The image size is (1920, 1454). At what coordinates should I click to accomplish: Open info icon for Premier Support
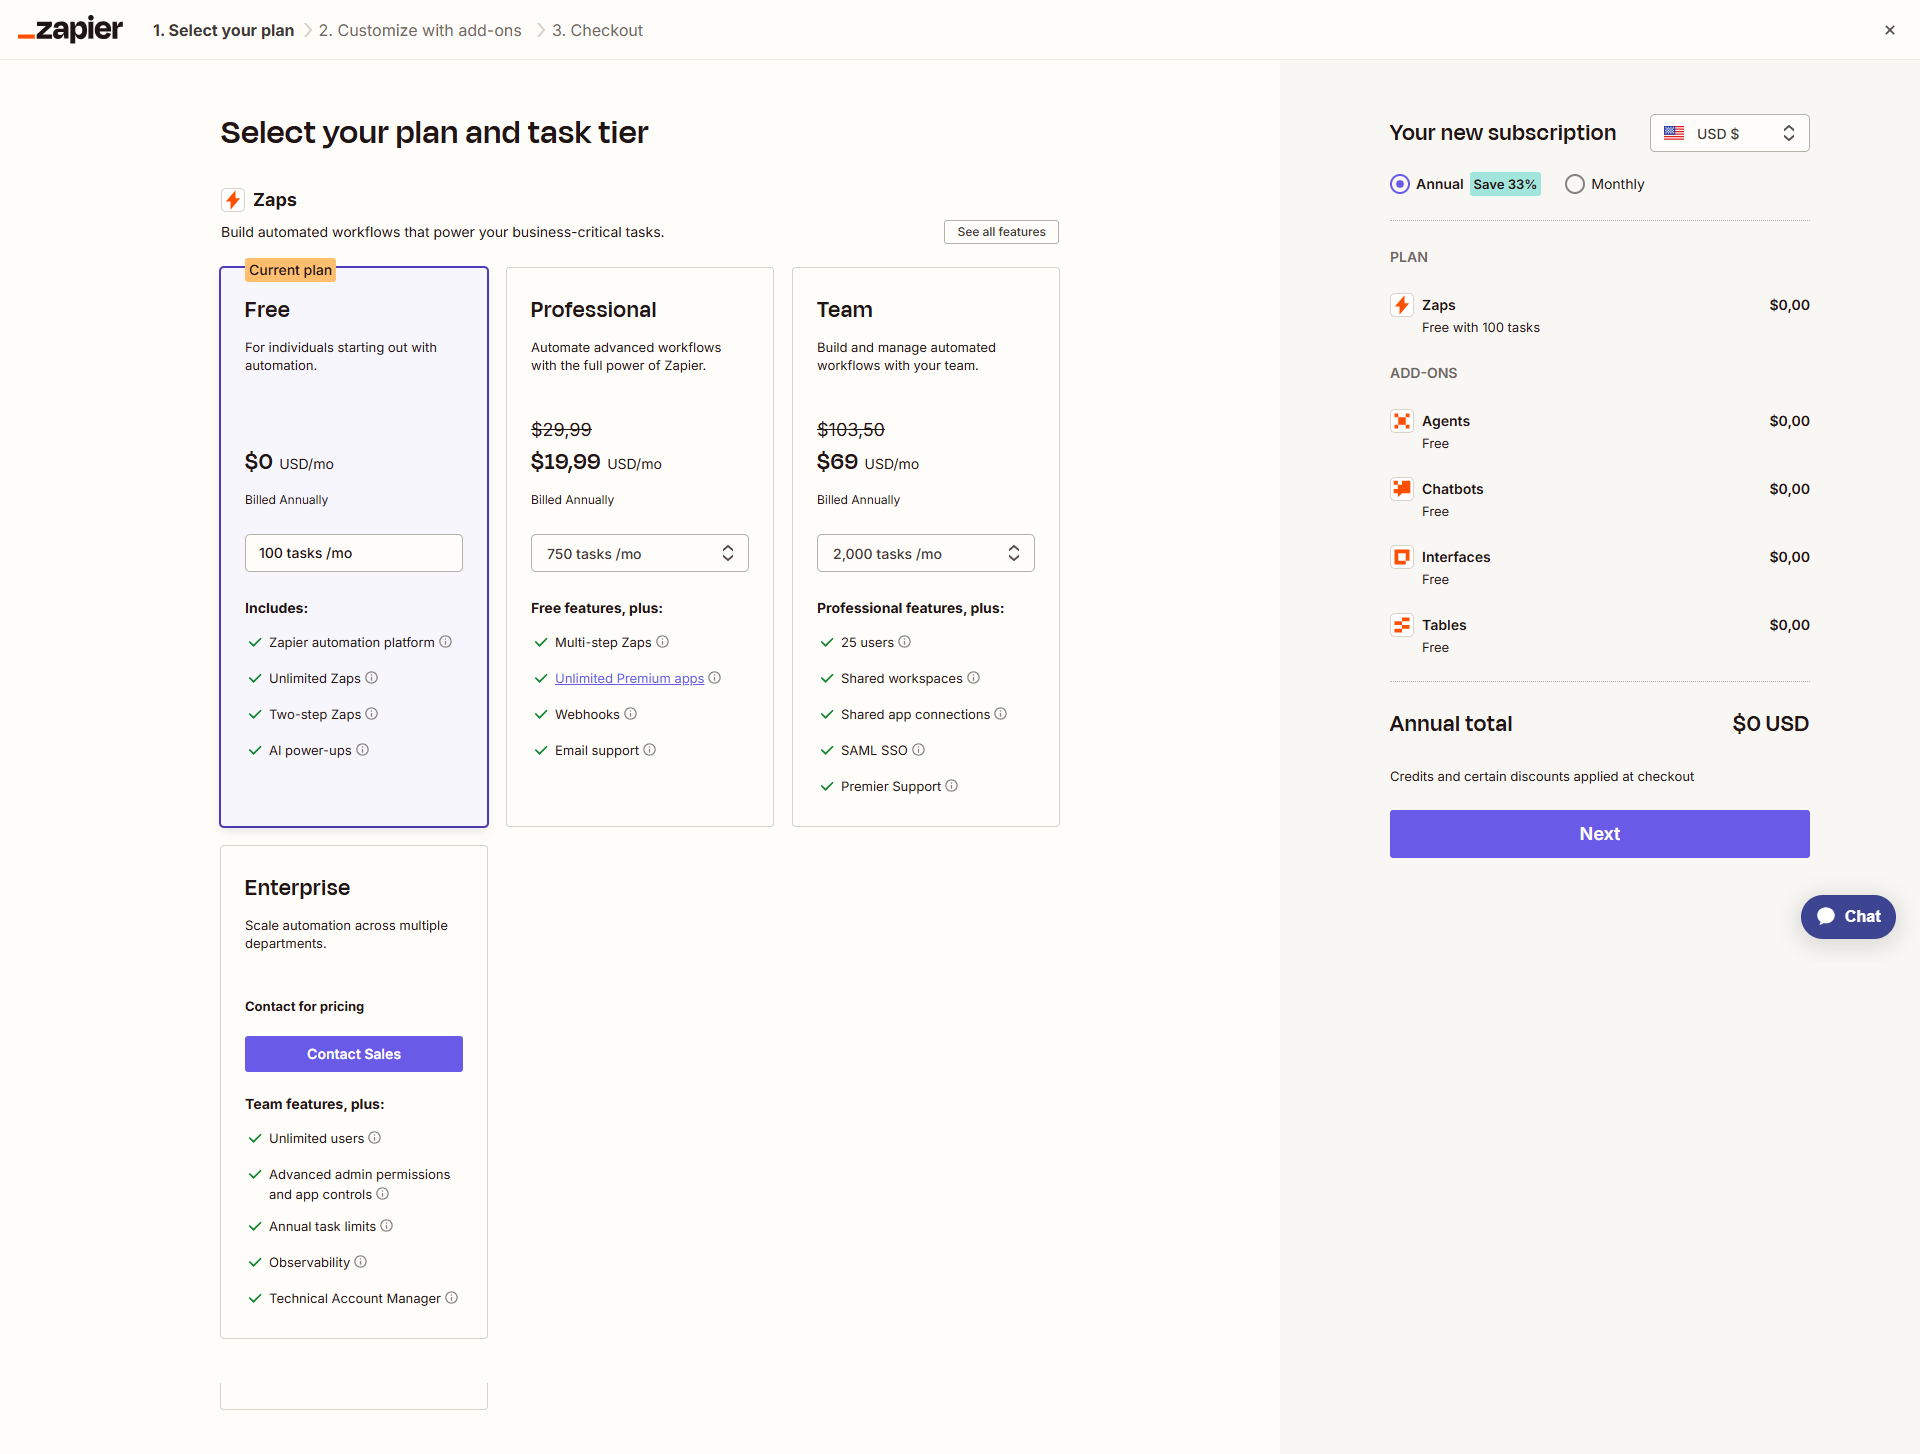[x=952, y=786]
